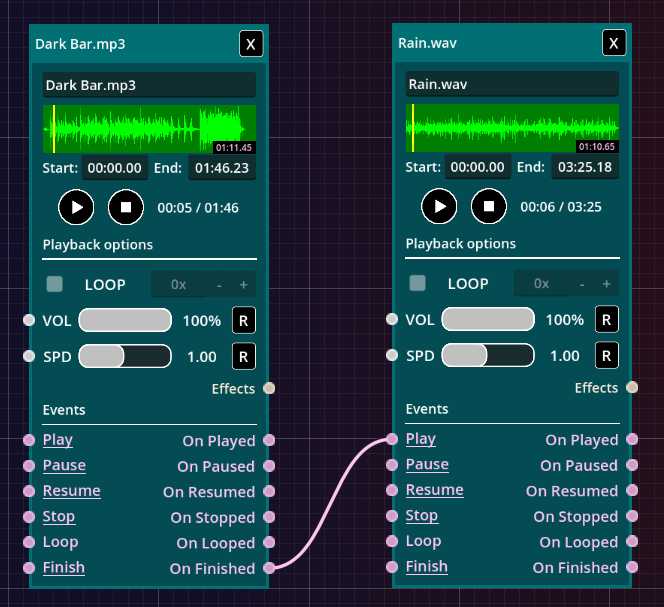Click the Dark Bar.mp3 VOL slider
The image size is (664, 607).
click(x=125, y=320)
